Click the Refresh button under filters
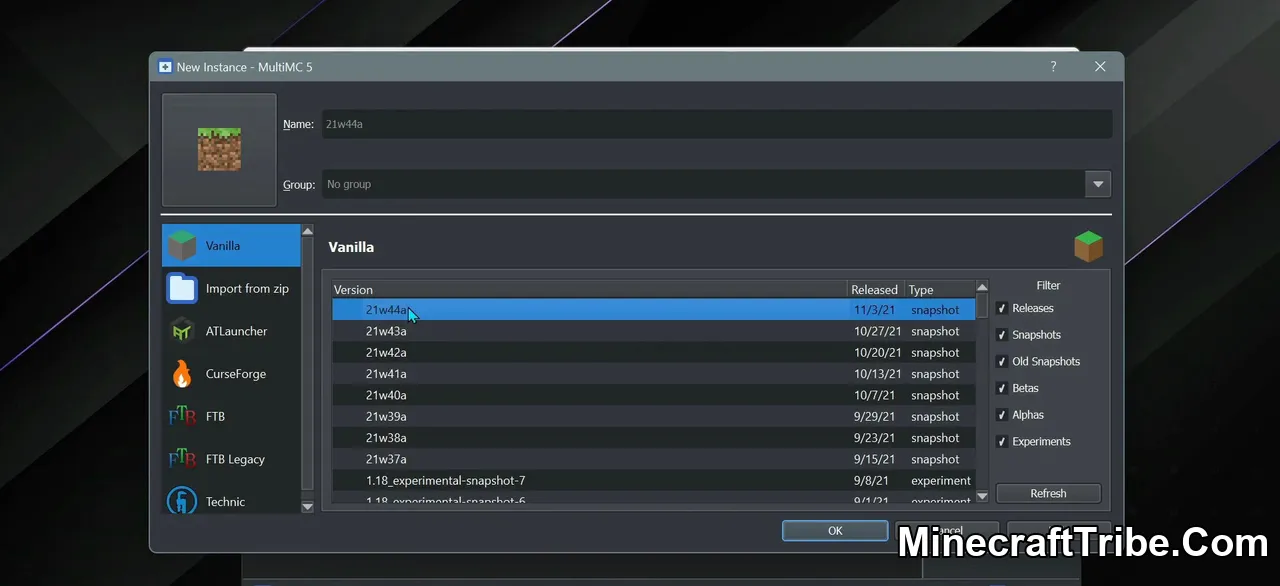 [x=1048, y=493]
